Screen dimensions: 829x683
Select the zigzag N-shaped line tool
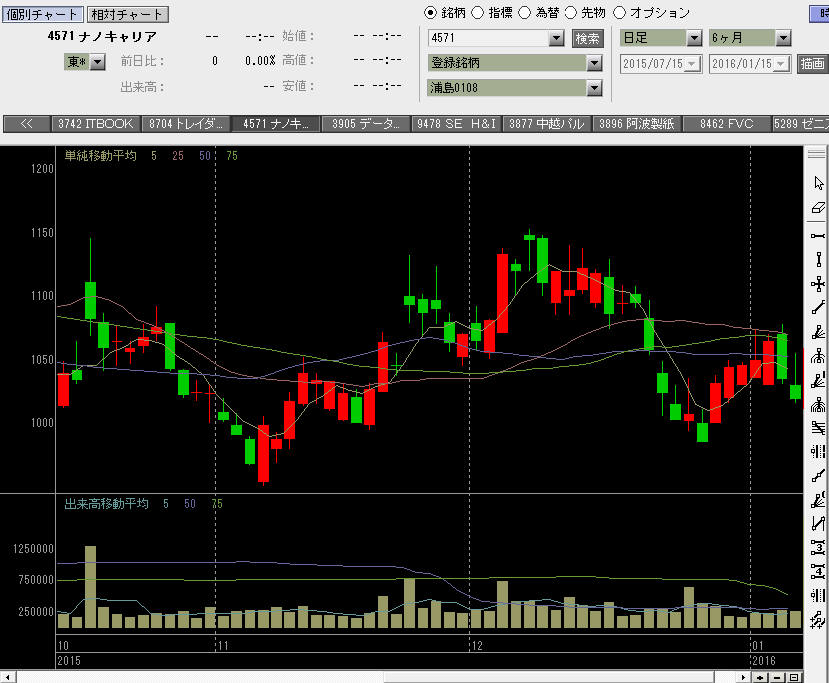pyautogui.click(x=818, y=523)
